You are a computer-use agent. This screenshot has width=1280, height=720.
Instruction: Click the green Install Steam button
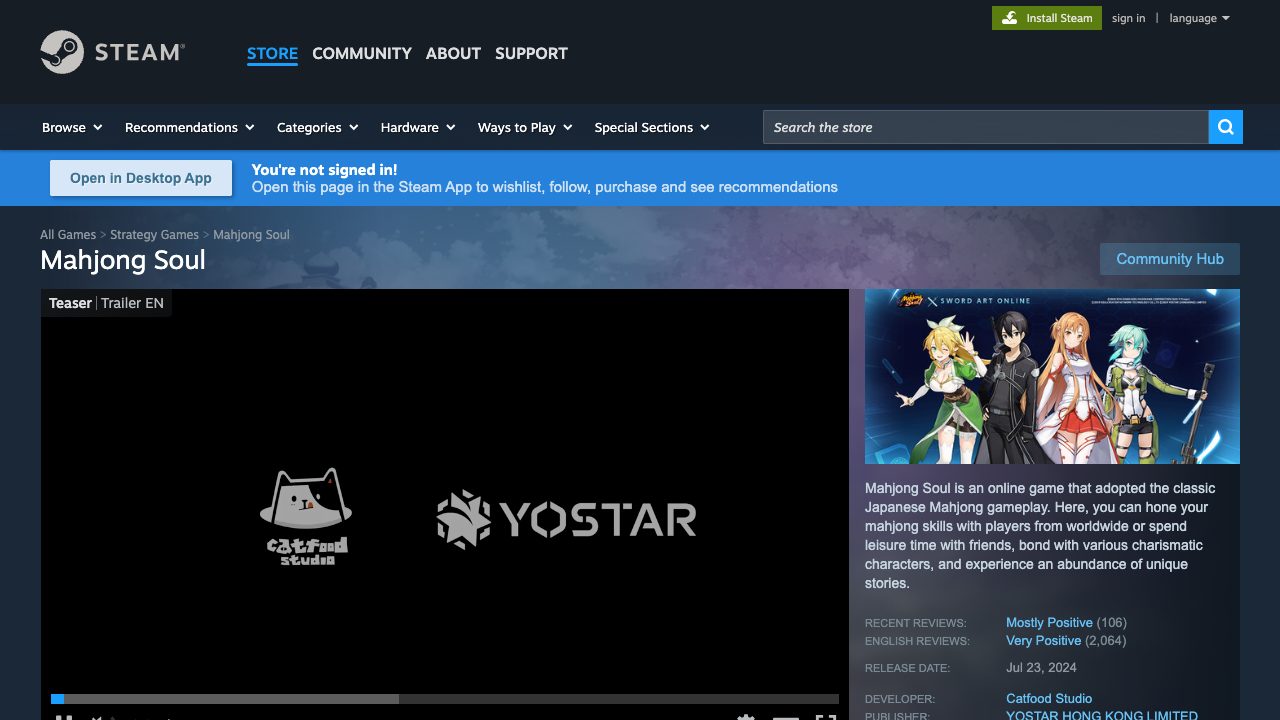pyautogui.click(x=1047, y=18)
